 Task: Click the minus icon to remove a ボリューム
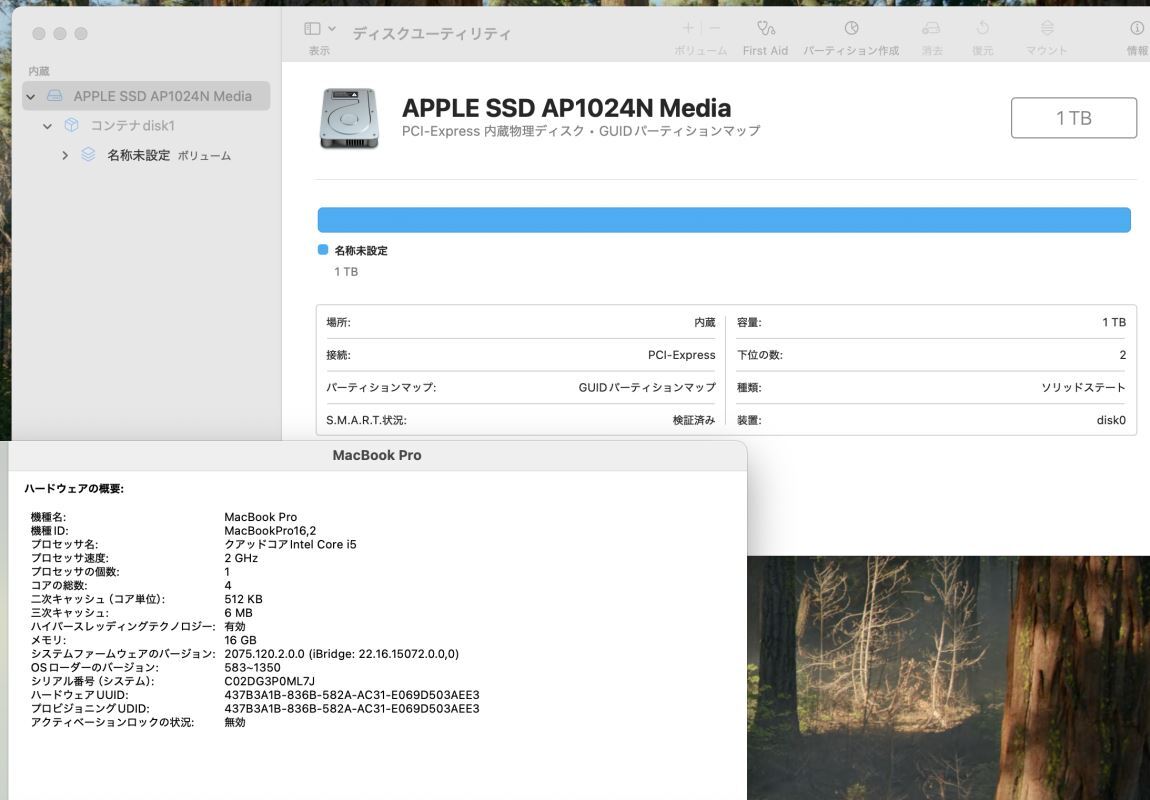(x=715, y=28)
